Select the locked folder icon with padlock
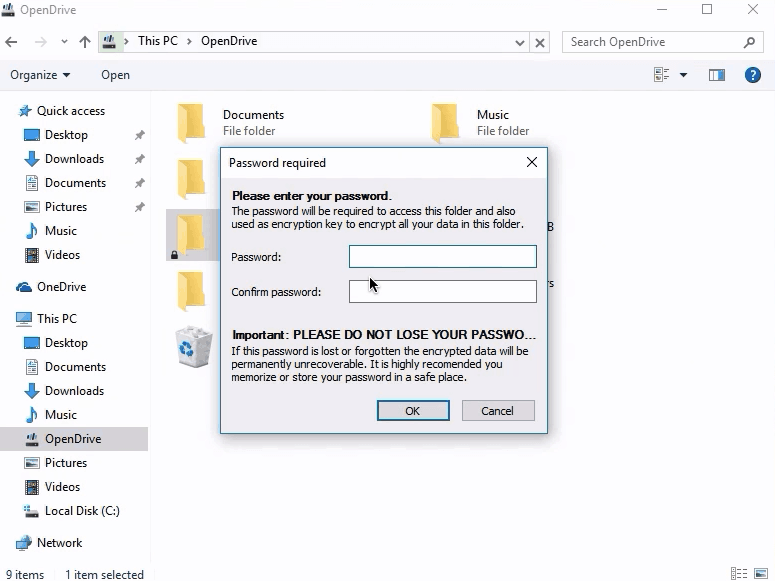The image size is (775, 581). point(191,235)
